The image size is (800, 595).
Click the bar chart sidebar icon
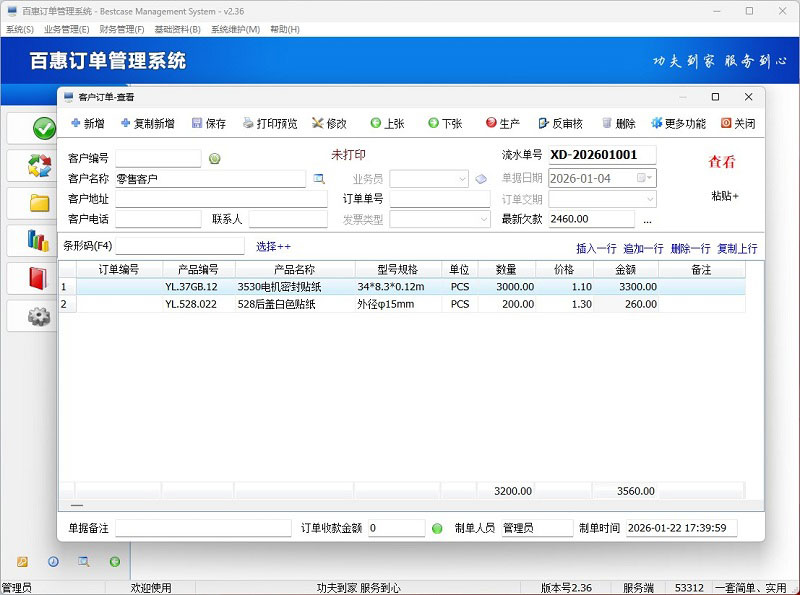pyautogui.click(x=38, y=240)
